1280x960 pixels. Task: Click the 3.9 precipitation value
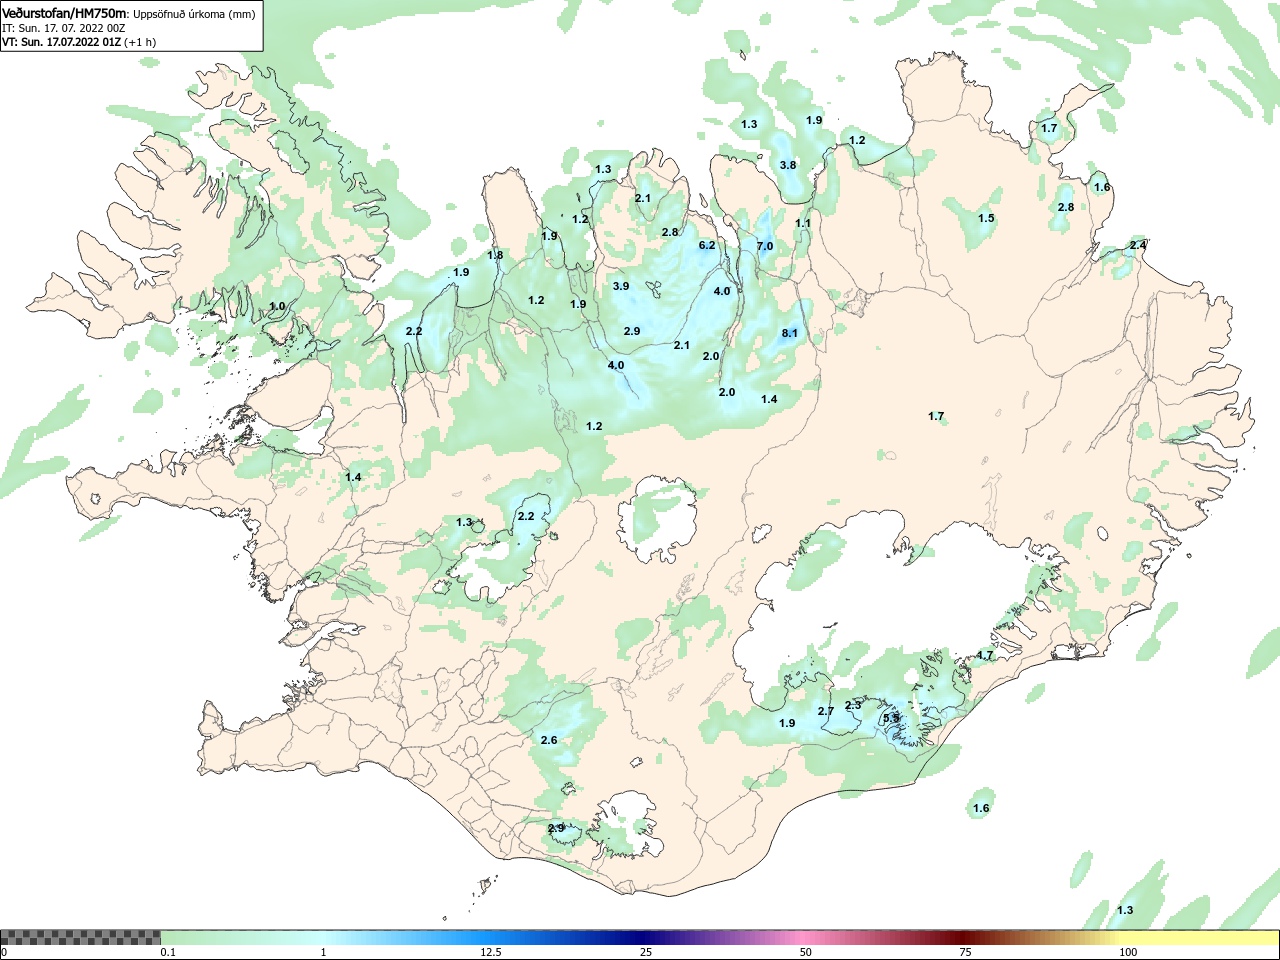621,286
